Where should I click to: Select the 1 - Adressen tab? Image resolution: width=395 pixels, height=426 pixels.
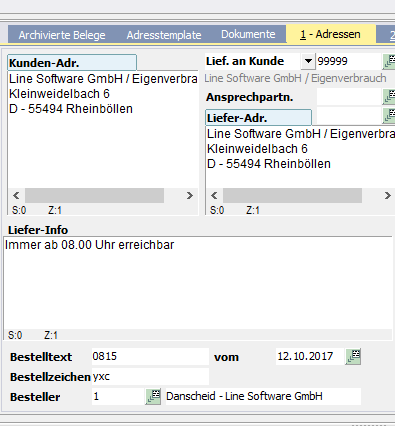(331, 34)
